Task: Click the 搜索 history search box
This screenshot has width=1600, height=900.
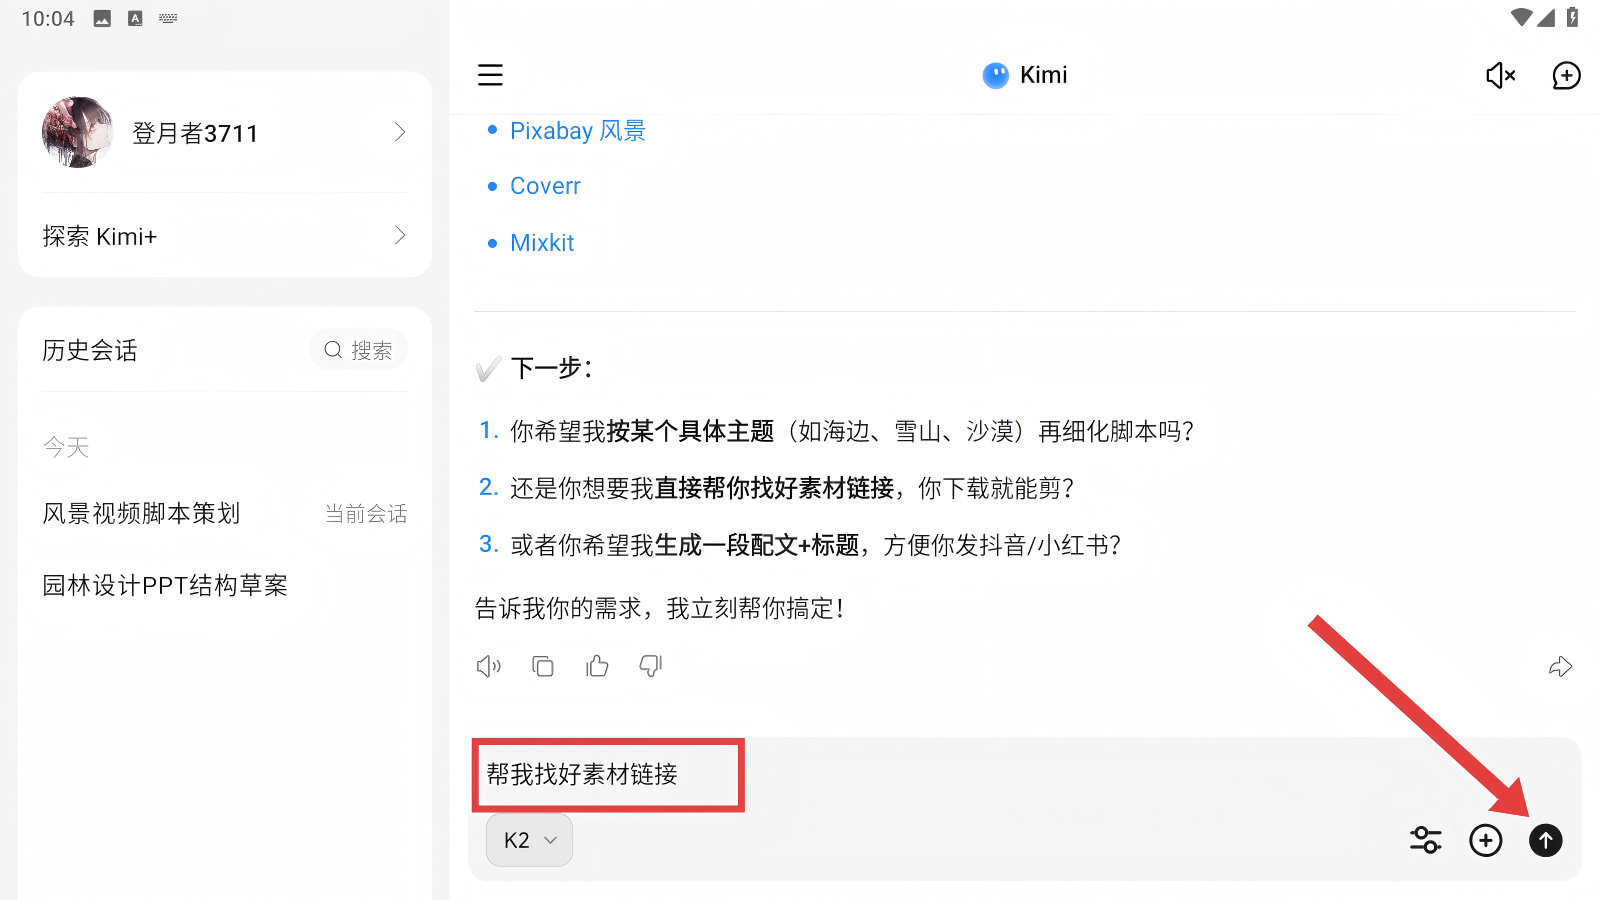Action: coord(358,350)
